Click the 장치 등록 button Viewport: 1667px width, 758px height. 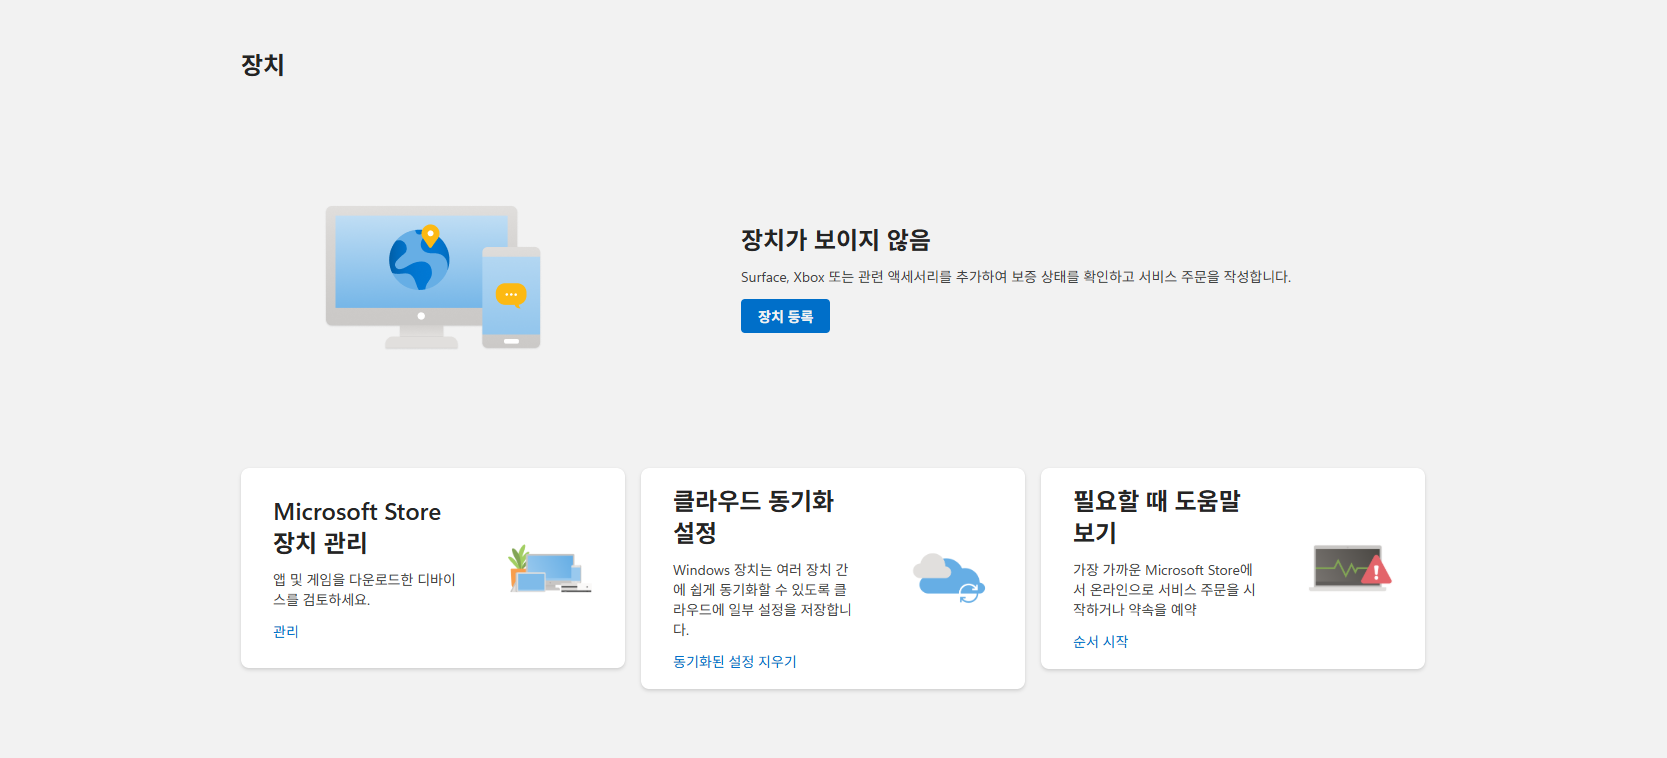tap(785, 316)
